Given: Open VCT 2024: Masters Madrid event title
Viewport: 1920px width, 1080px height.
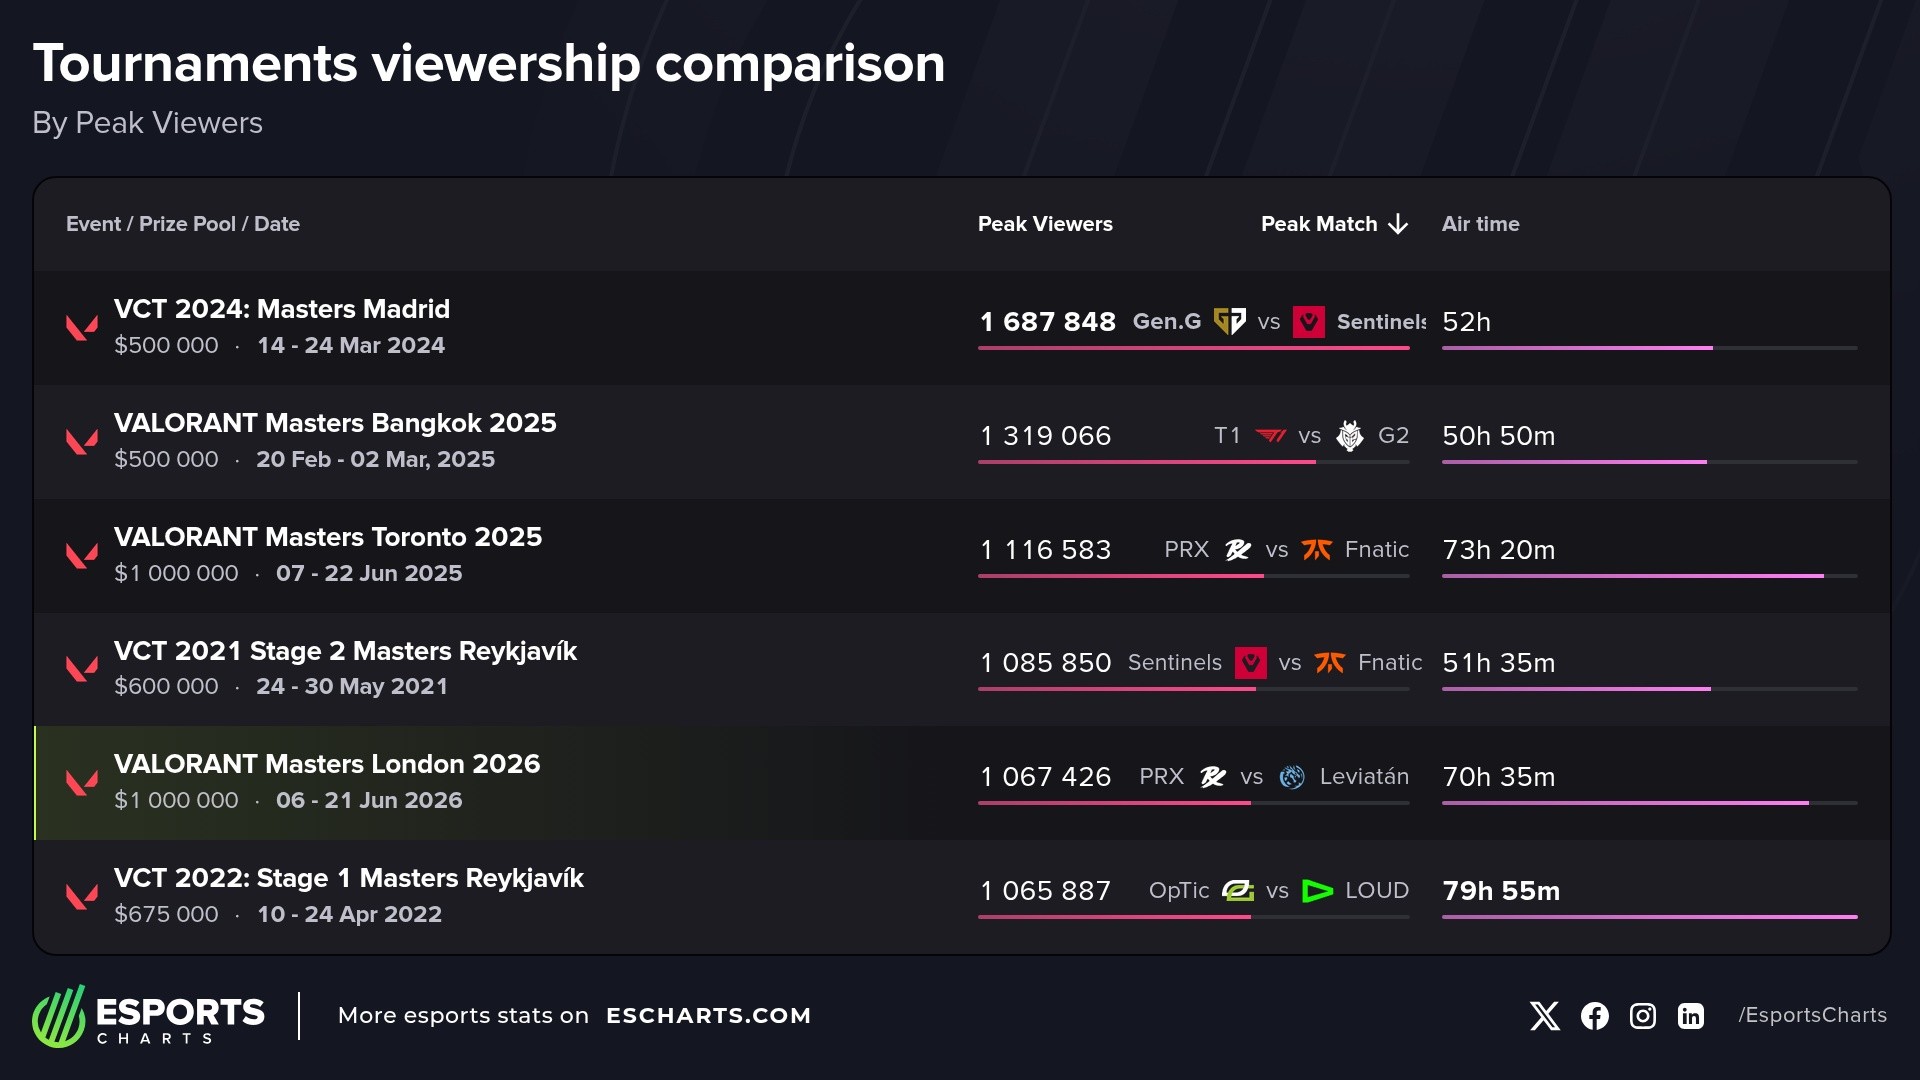Looking at the screenshot, I should [x=282, y=309].
